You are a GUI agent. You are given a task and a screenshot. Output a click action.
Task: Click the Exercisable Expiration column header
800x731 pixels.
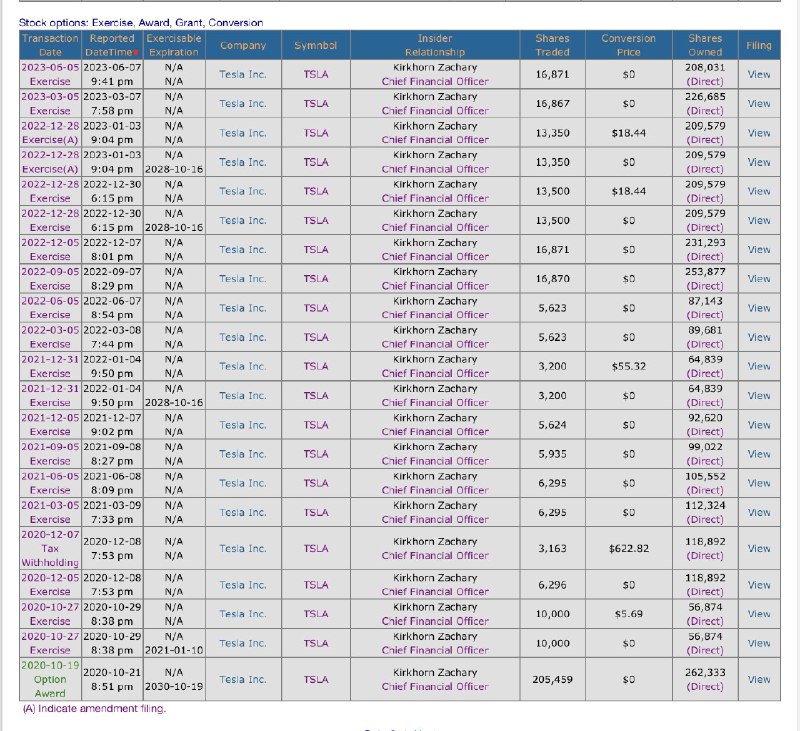[x=174, y=45]
